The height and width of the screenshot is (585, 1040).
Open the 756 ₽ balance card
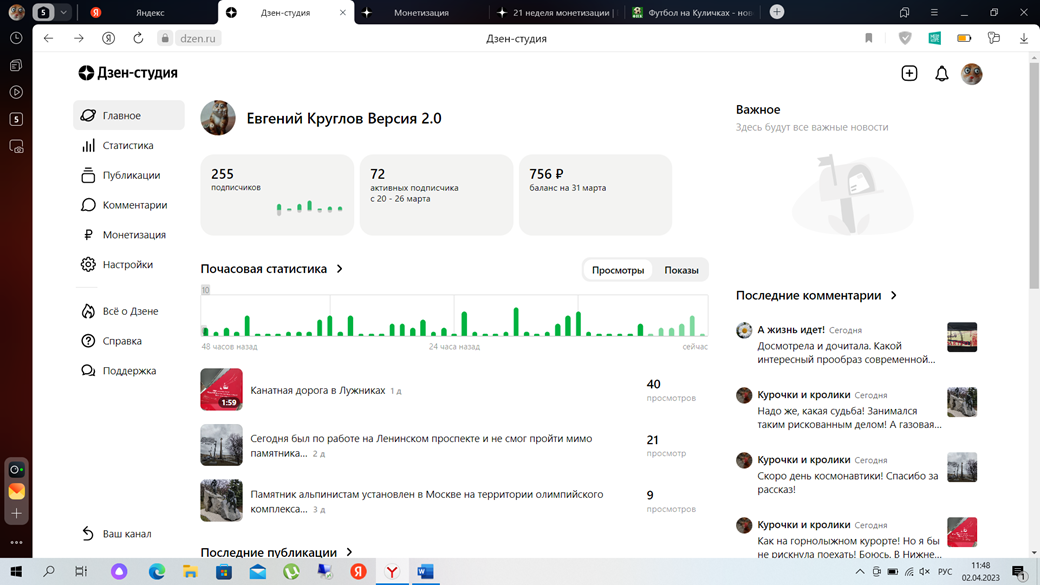(x=595, y=195)
